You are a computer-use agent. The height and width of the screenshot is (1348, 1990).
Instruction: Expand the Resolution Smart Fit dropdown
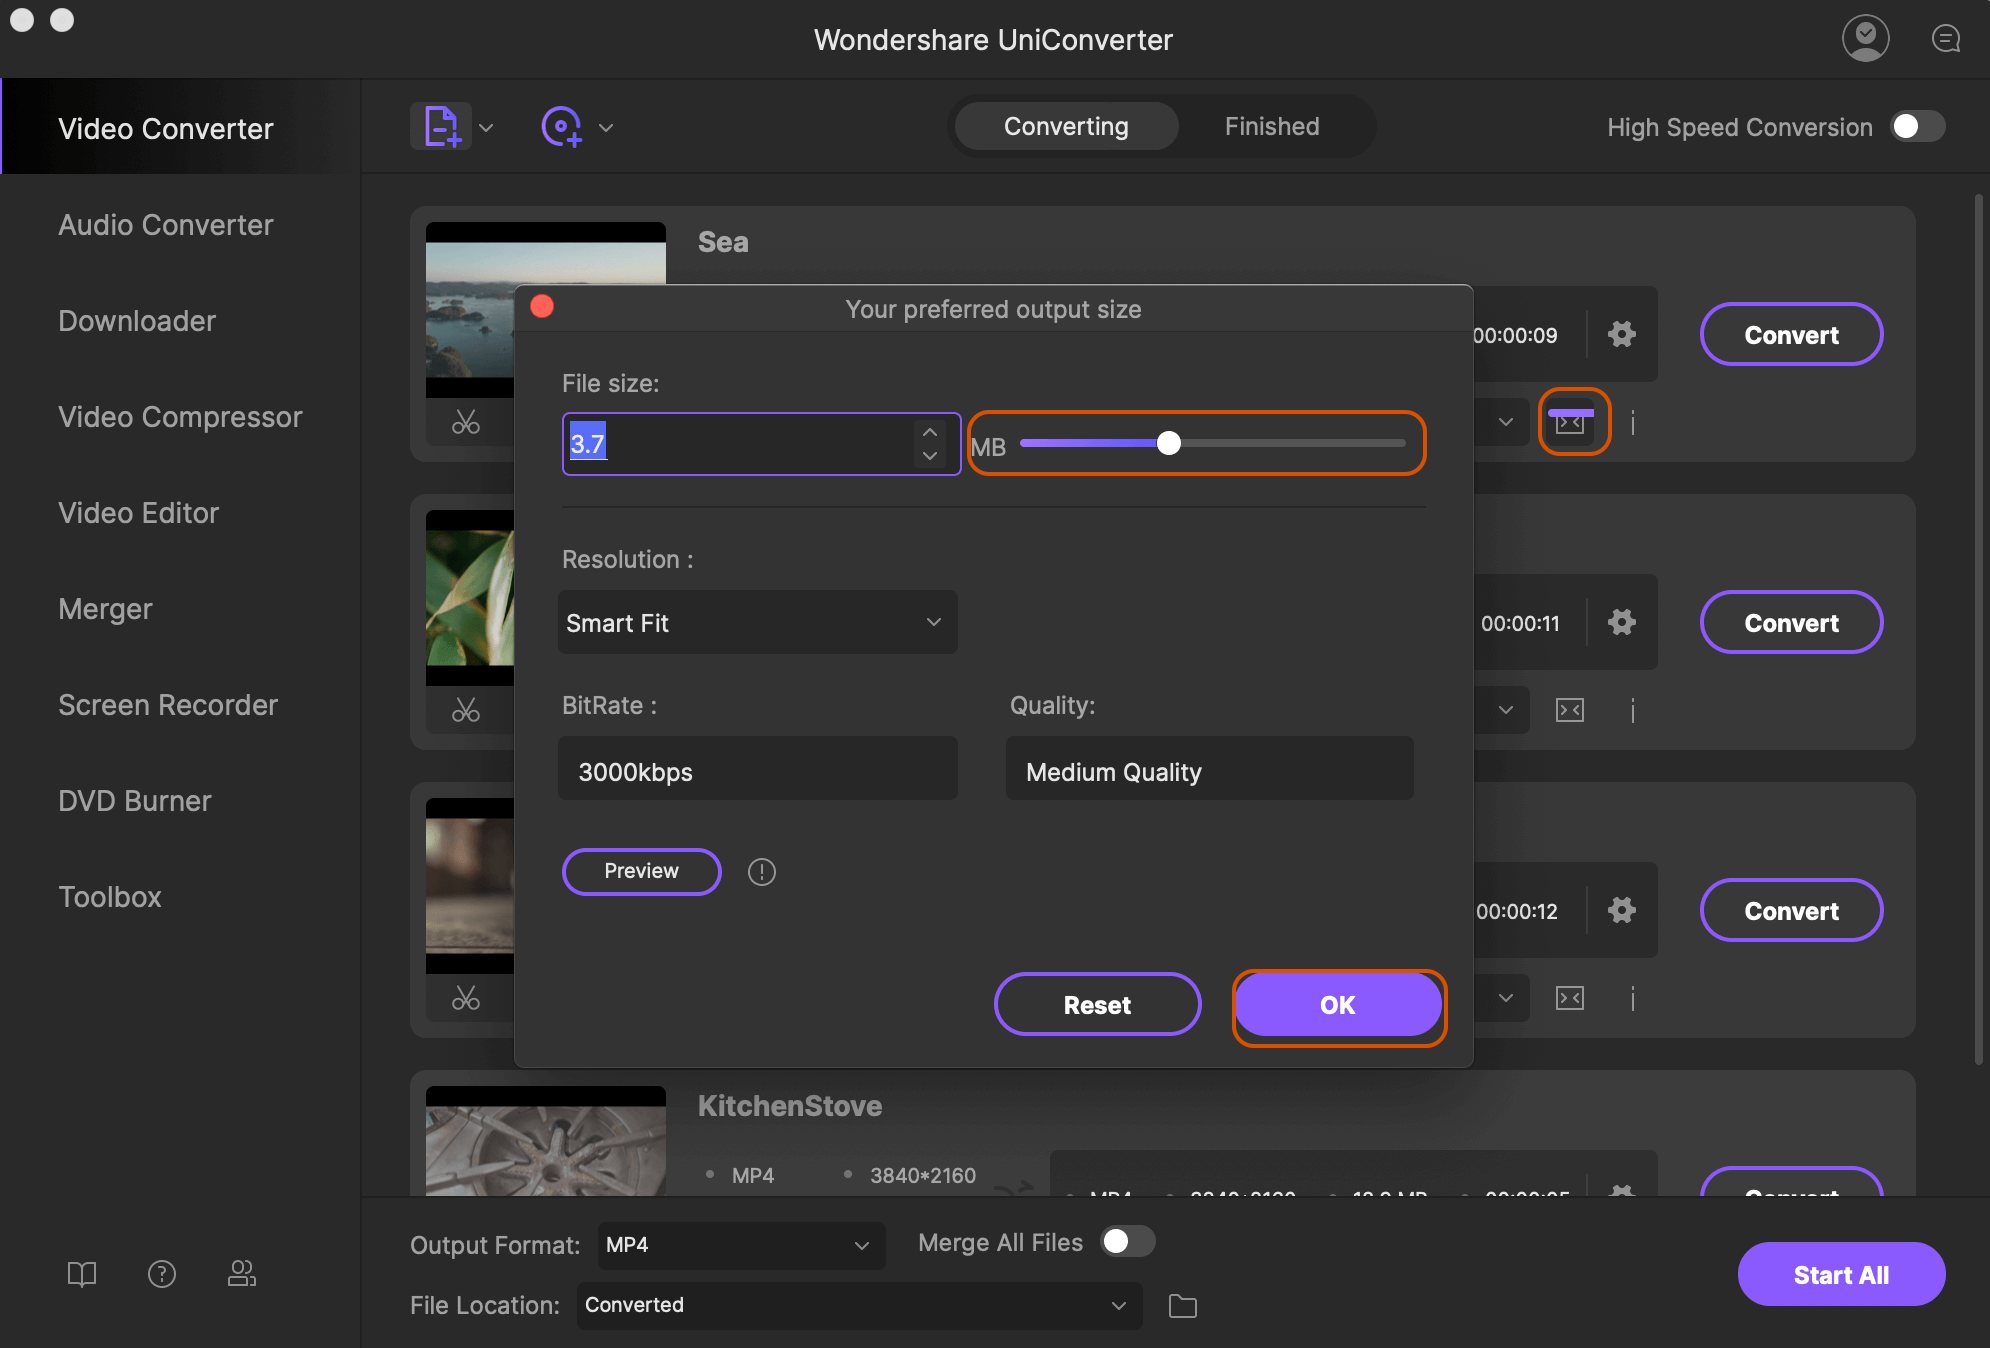758,620
